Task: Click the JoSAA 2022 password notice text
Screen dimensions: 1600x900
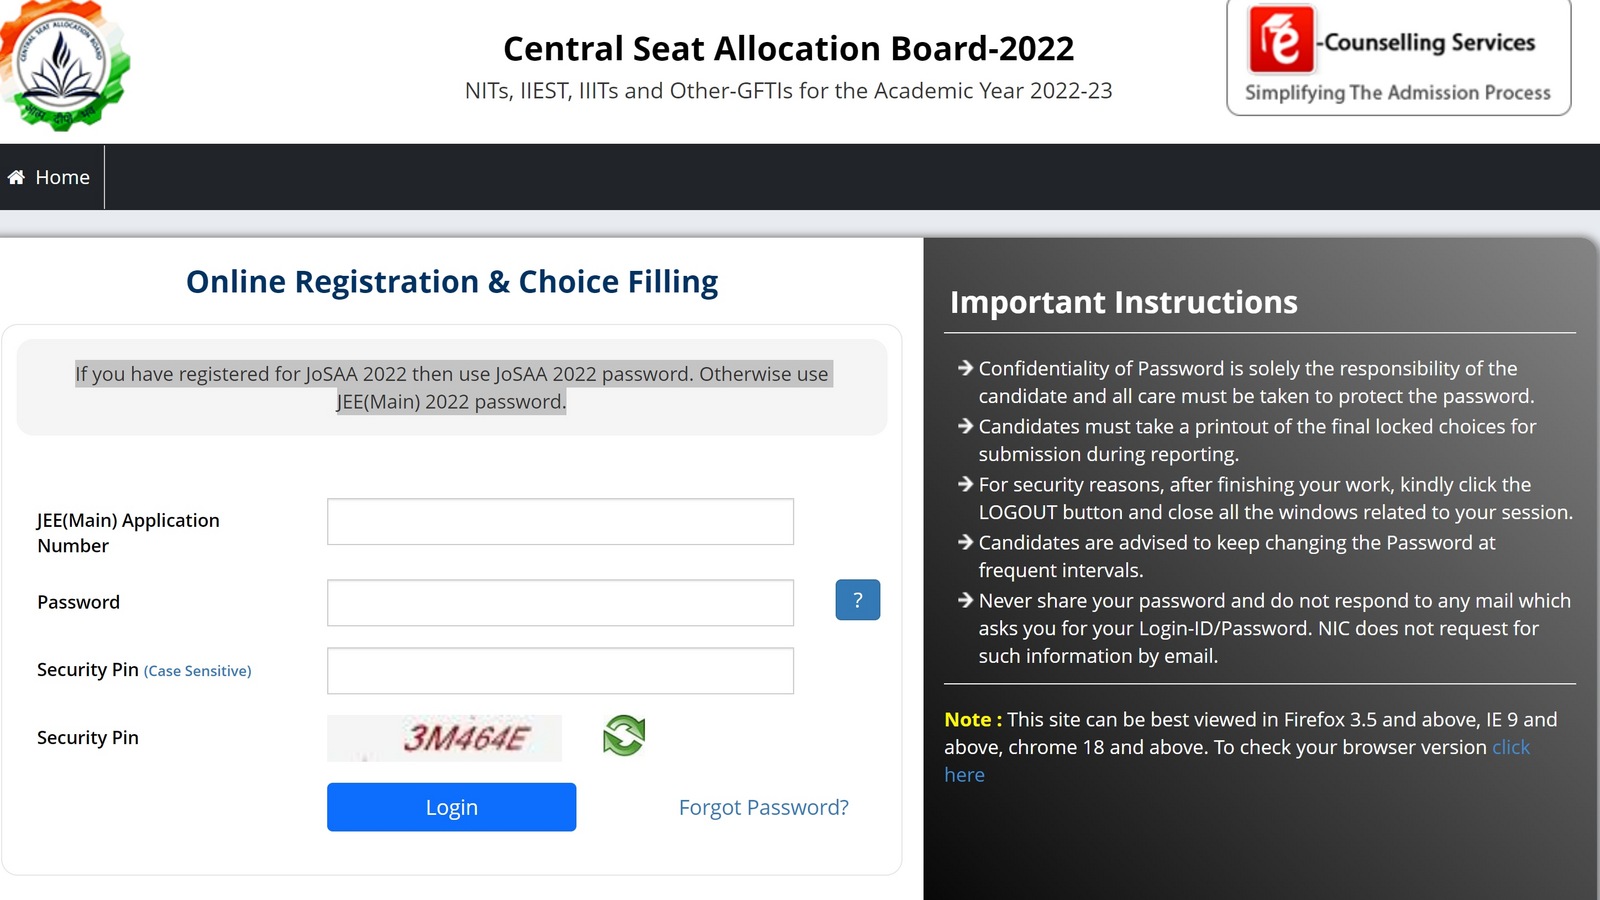Action: tap(452, 387)
